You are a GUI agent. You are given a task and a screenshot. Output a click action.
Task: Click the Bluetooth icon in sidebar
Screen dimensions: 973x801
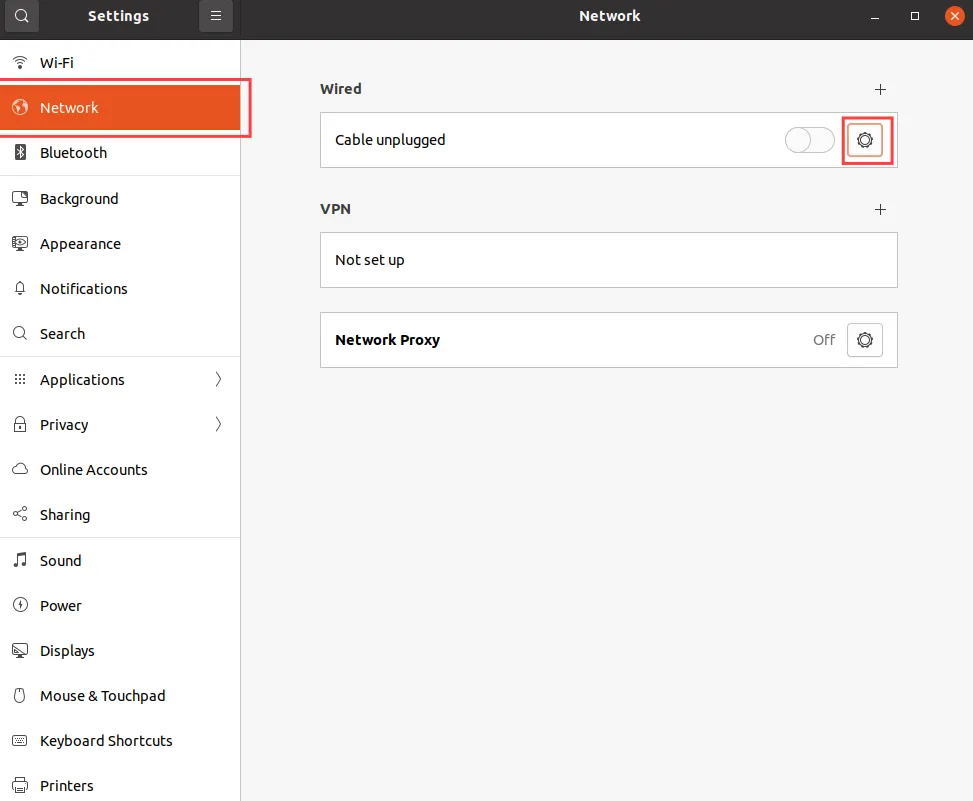20,153
